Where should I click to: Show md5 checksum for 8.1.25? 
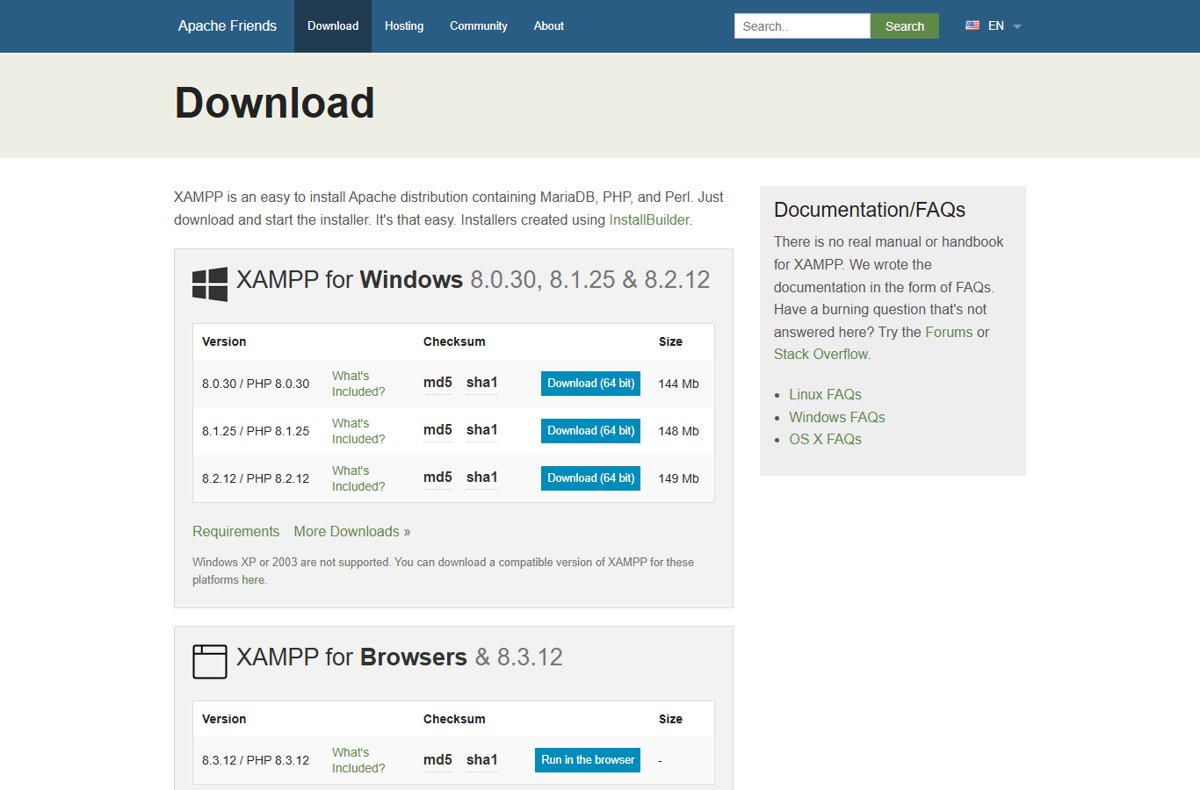pyautogui.click(x=438, y=430)
